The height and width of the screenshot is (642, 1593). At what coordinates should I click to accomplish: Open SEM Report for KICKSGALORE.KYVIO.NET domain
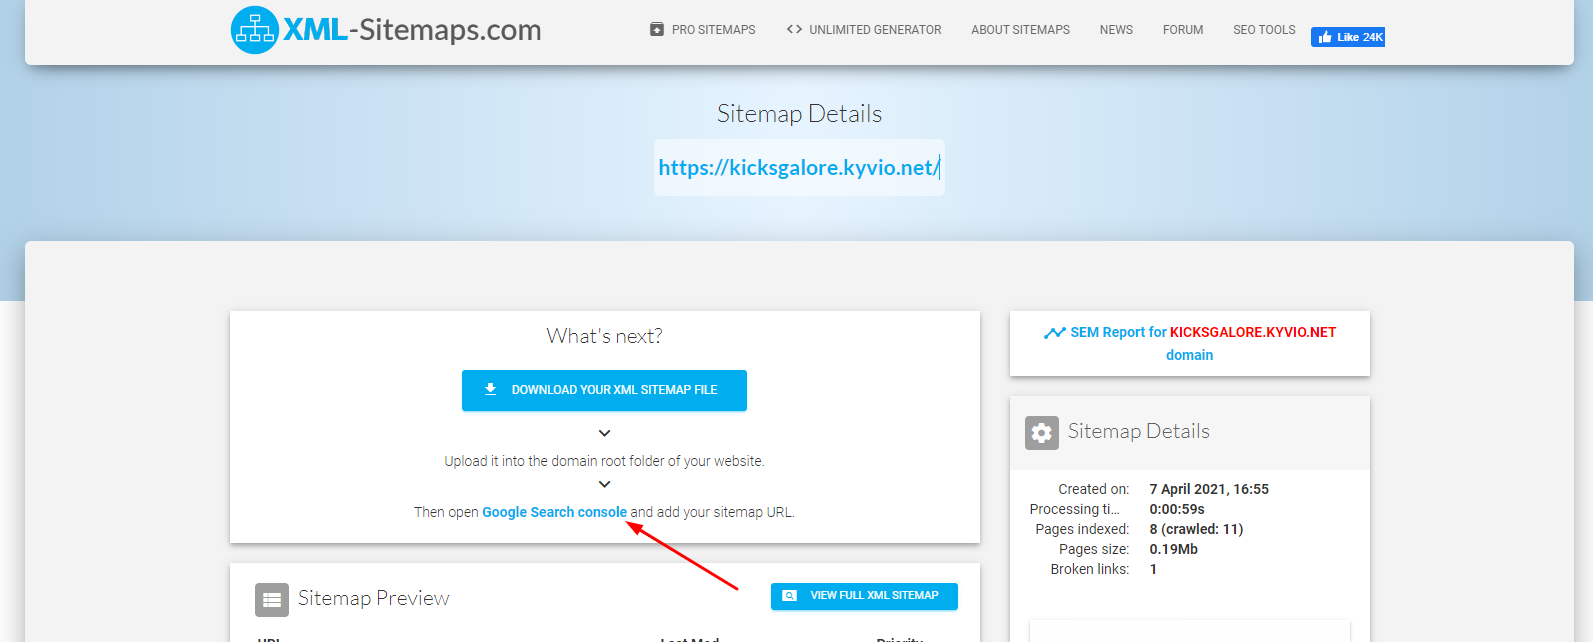point(1190,343)
